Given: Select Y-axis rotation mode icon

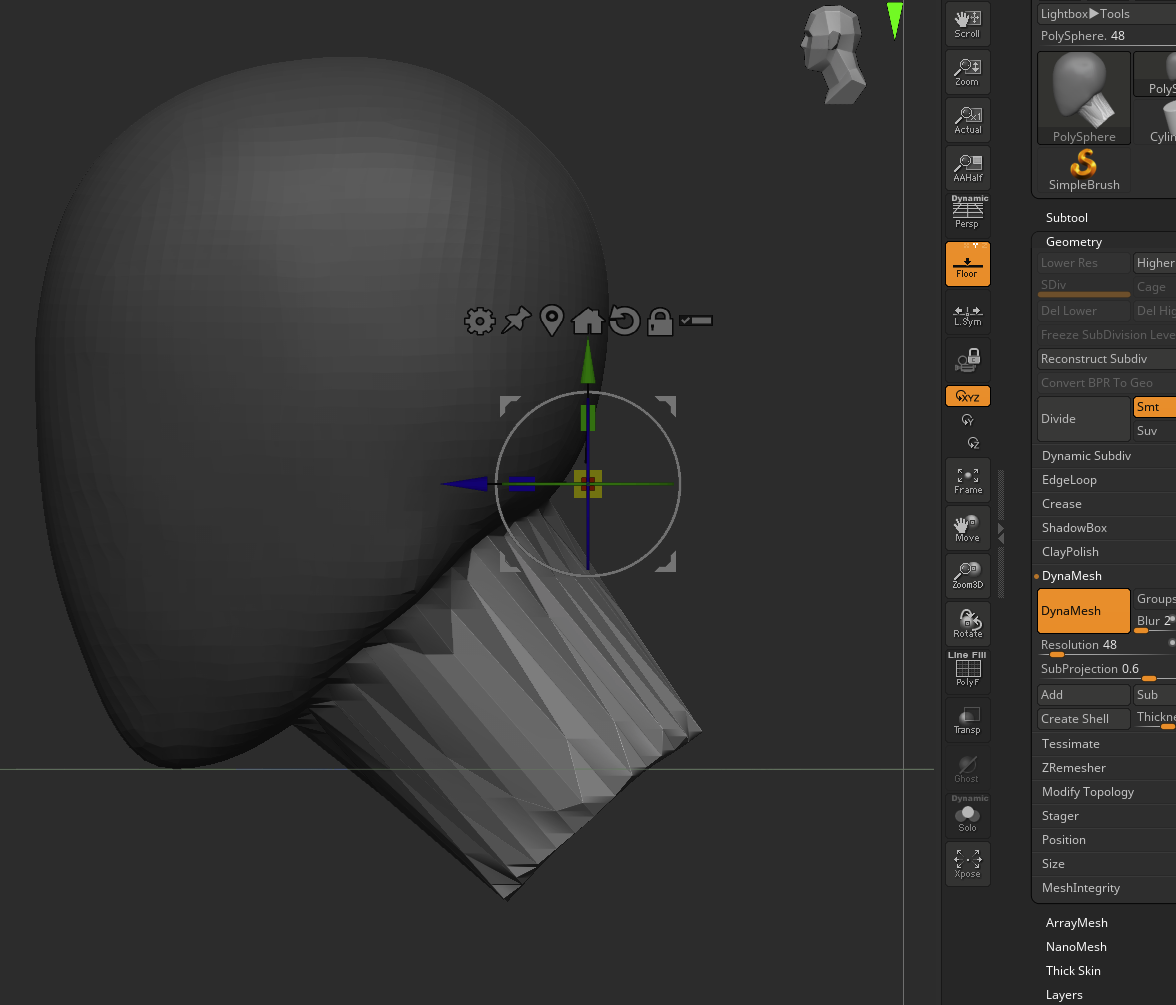Looking at the screenshot, I should (968, 420).
